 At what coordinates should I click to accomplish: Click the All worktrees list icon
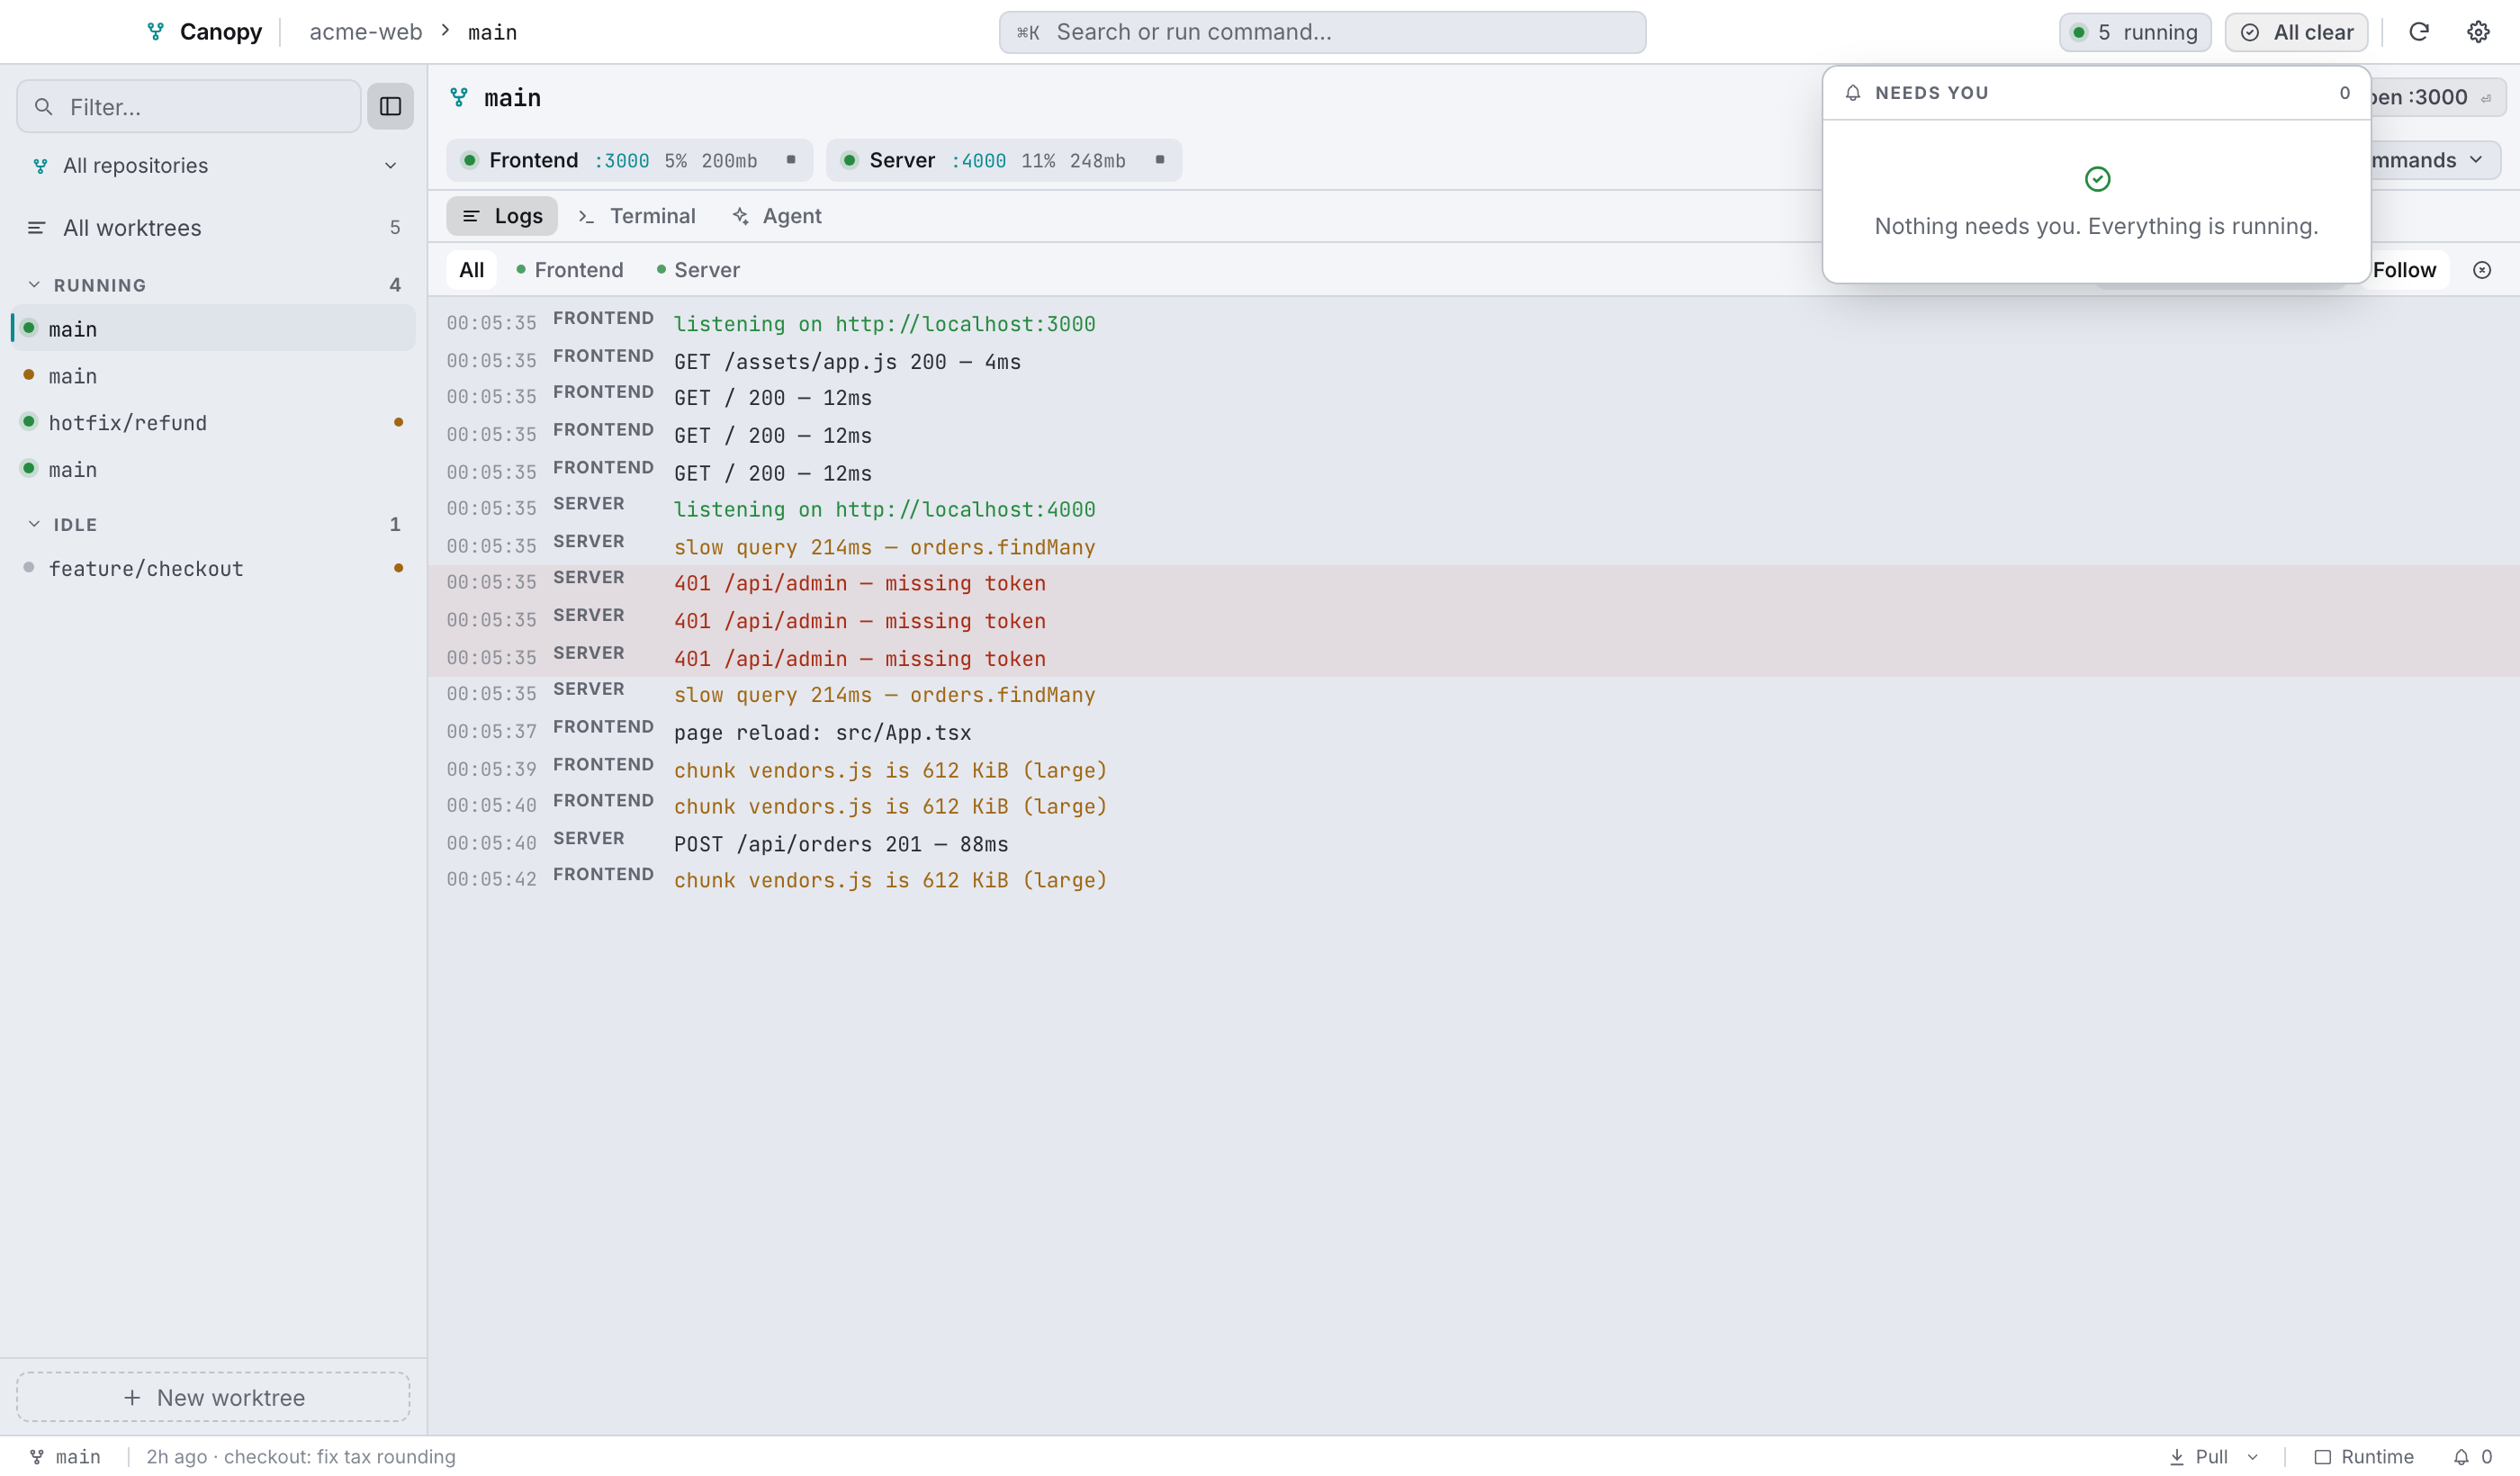[36, 228]
